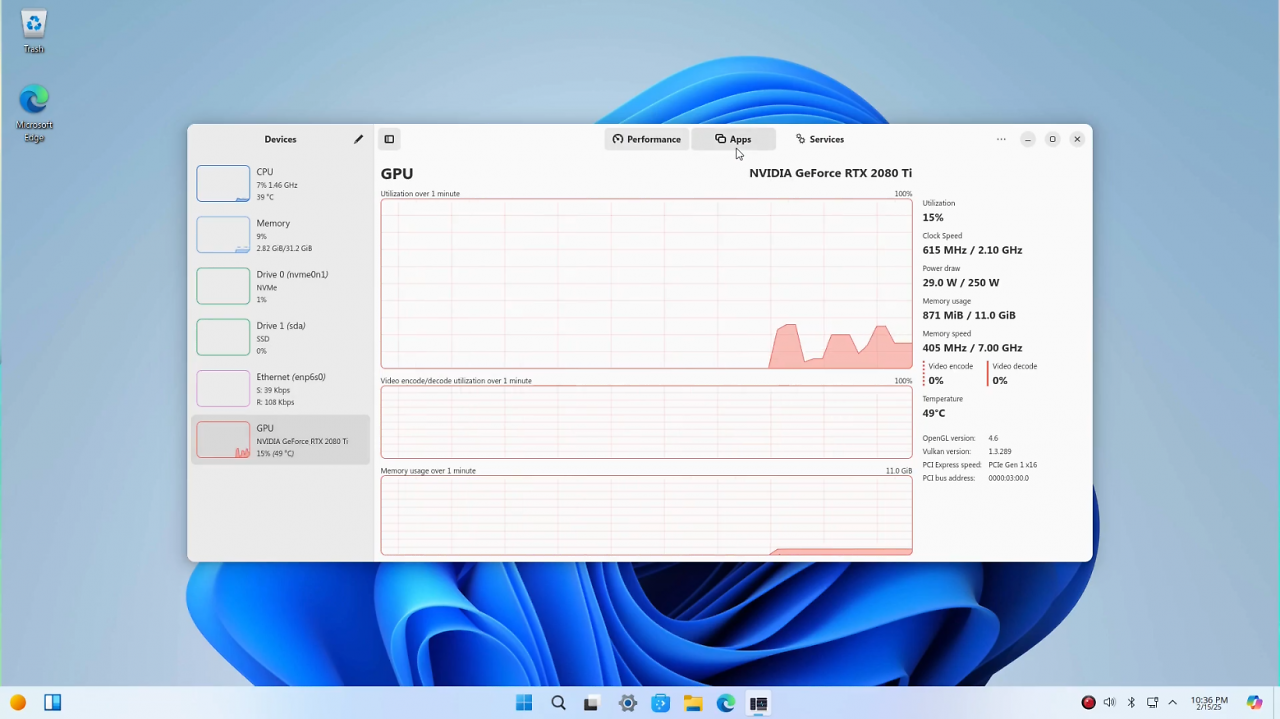
Task: Click the GPU memory usage graph
Action: [646, 515]
